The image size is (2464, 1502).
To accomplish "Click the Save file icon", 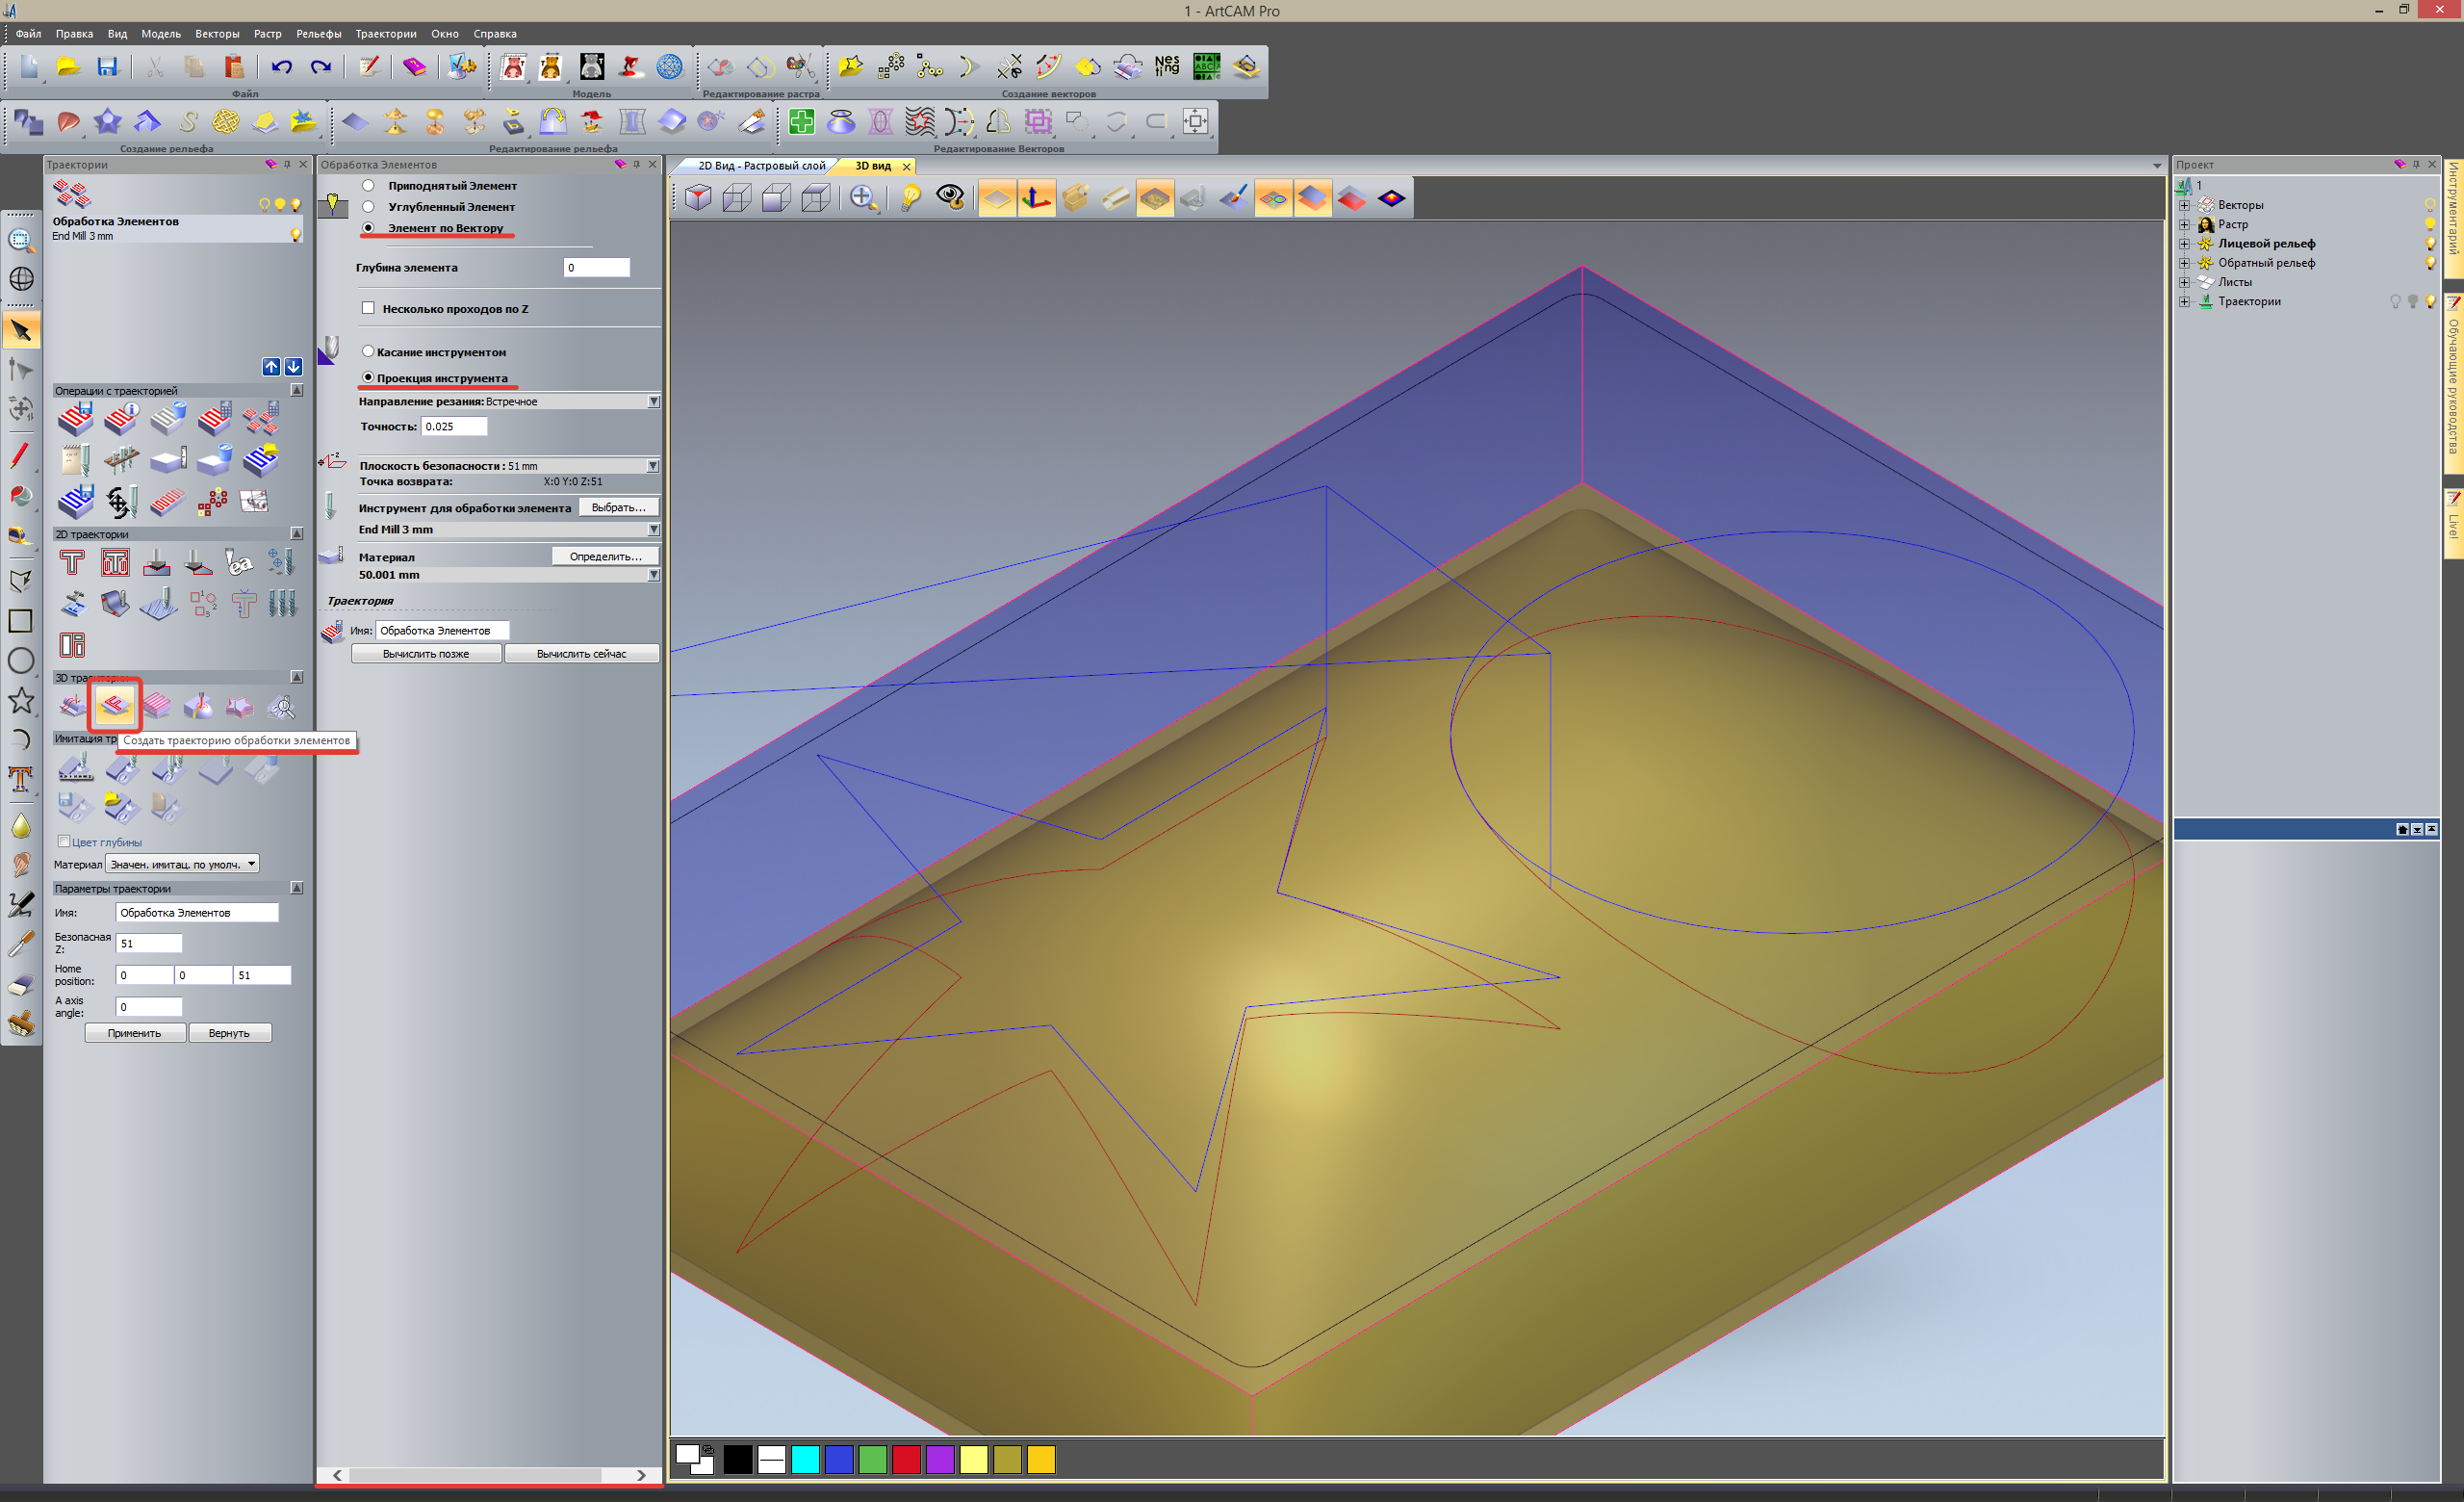I will pos(107,67).
